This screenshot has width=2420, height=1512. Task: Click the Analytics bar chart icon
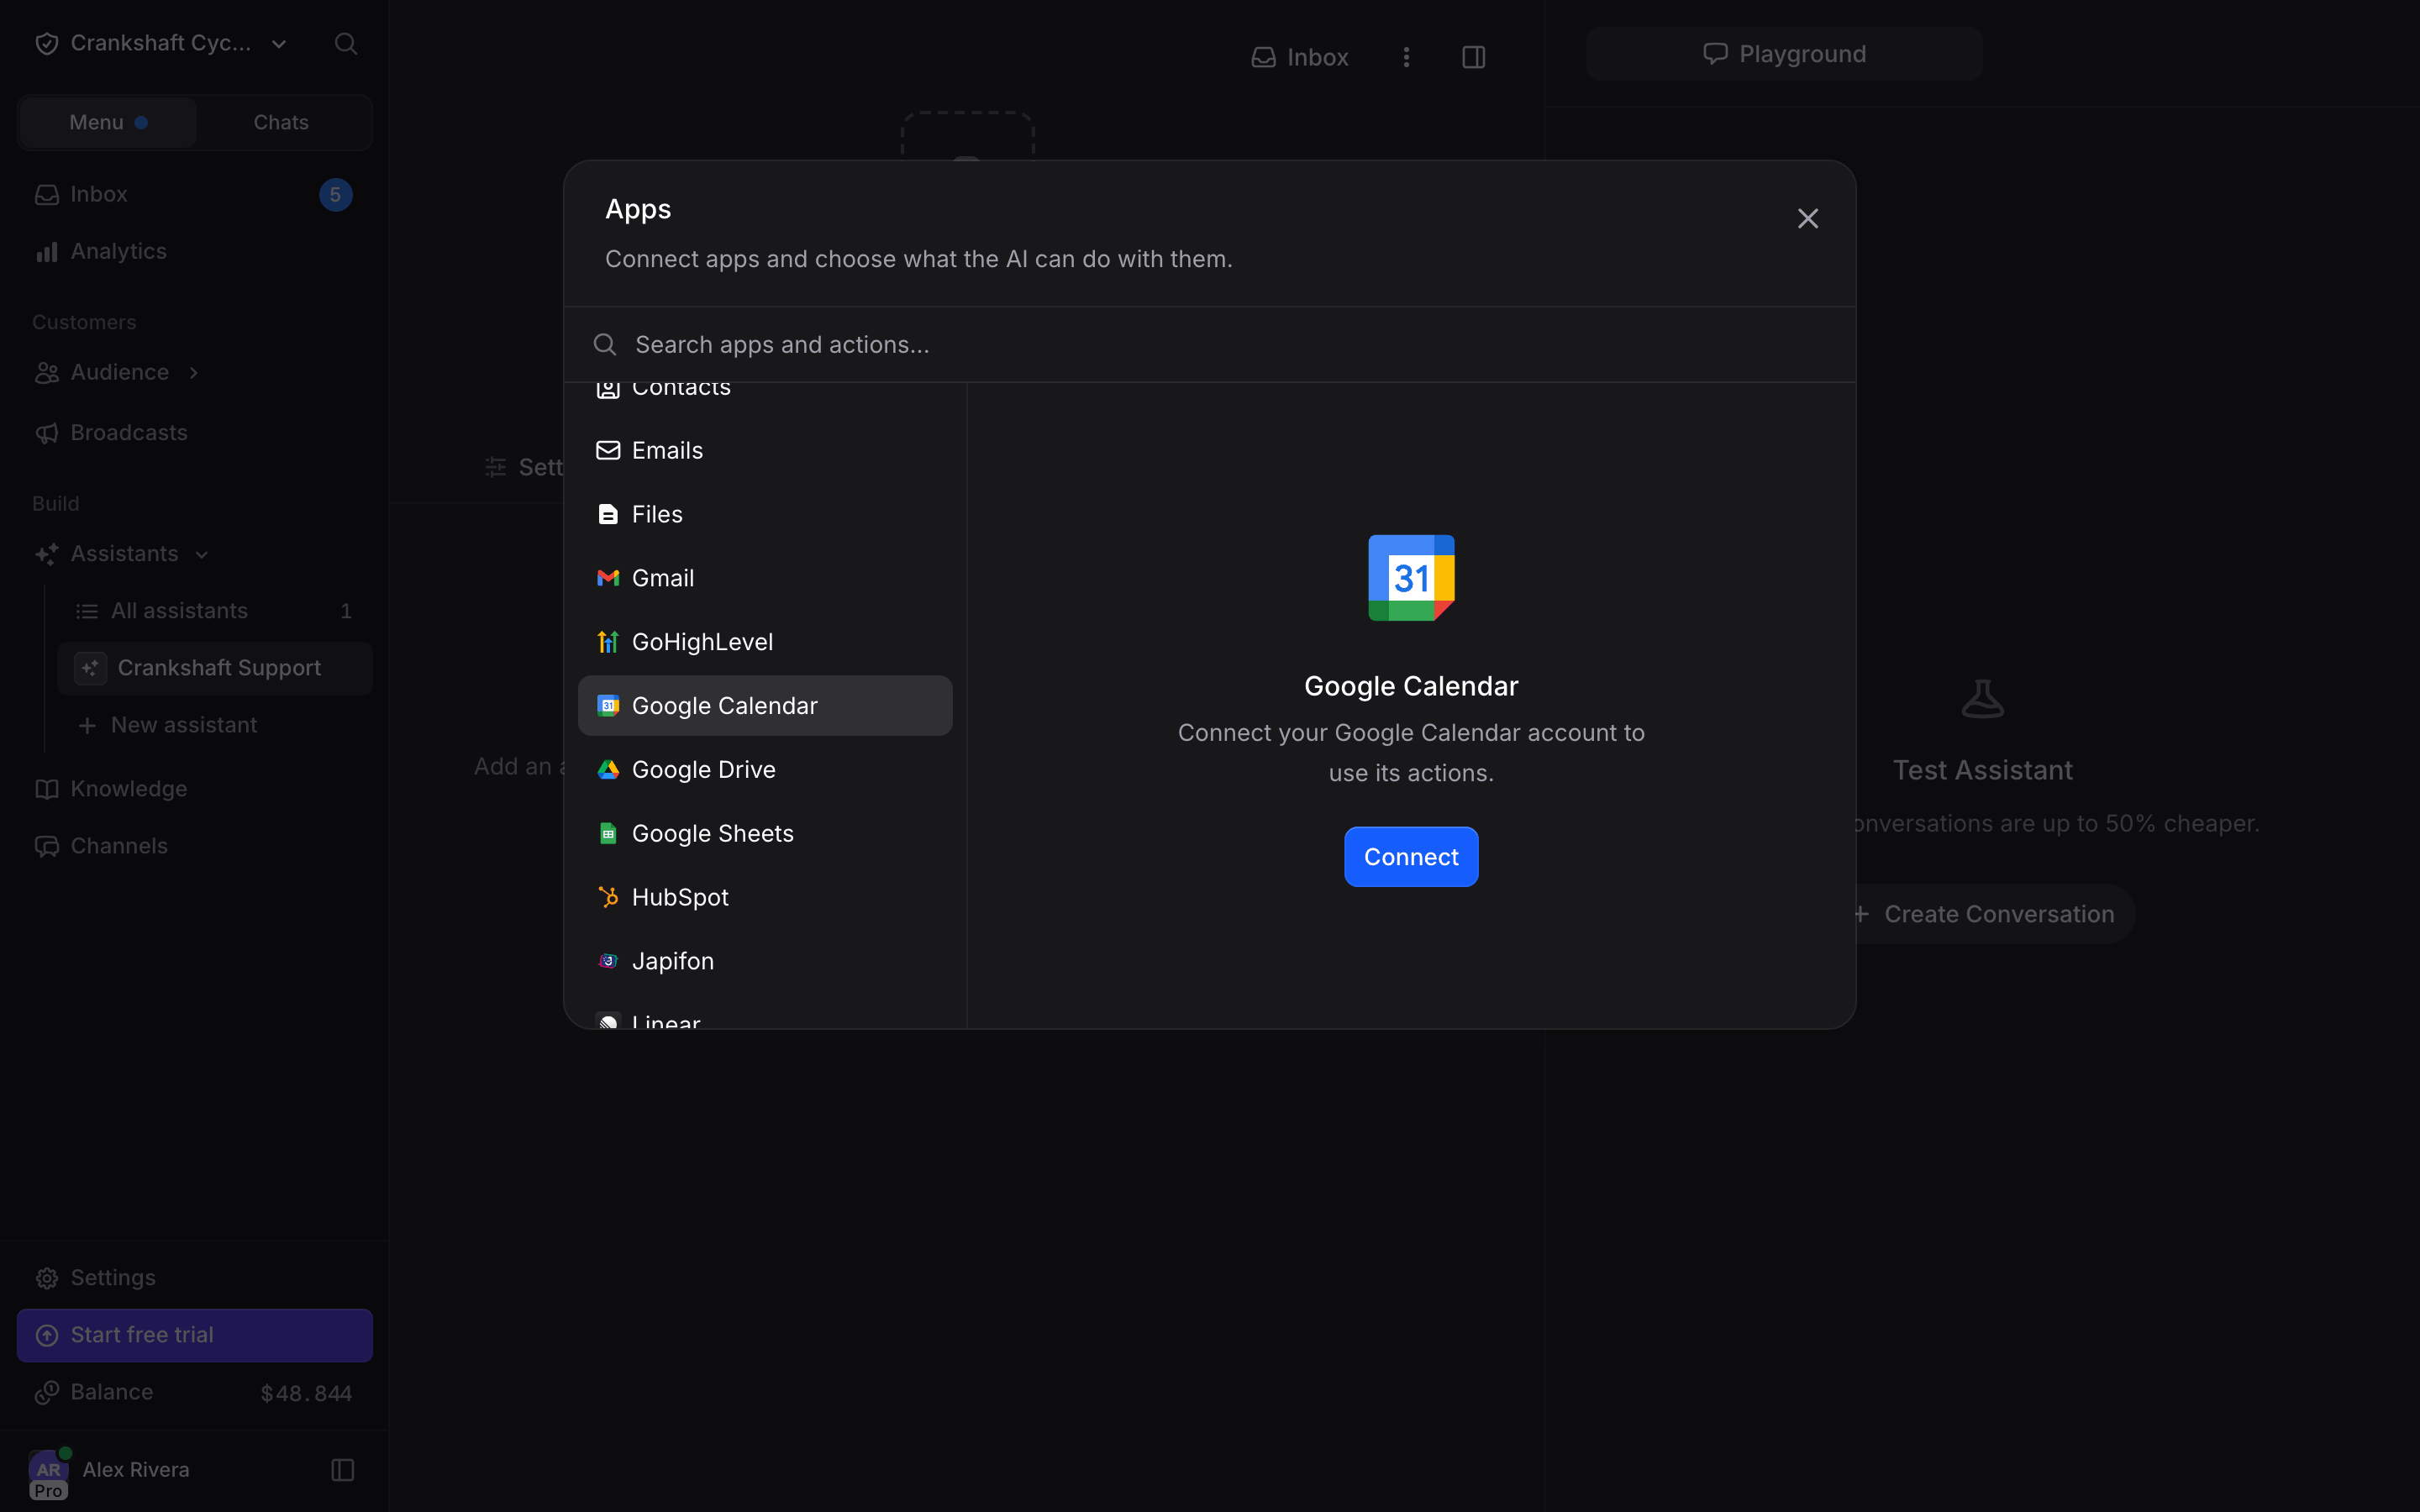coord(47,251)
